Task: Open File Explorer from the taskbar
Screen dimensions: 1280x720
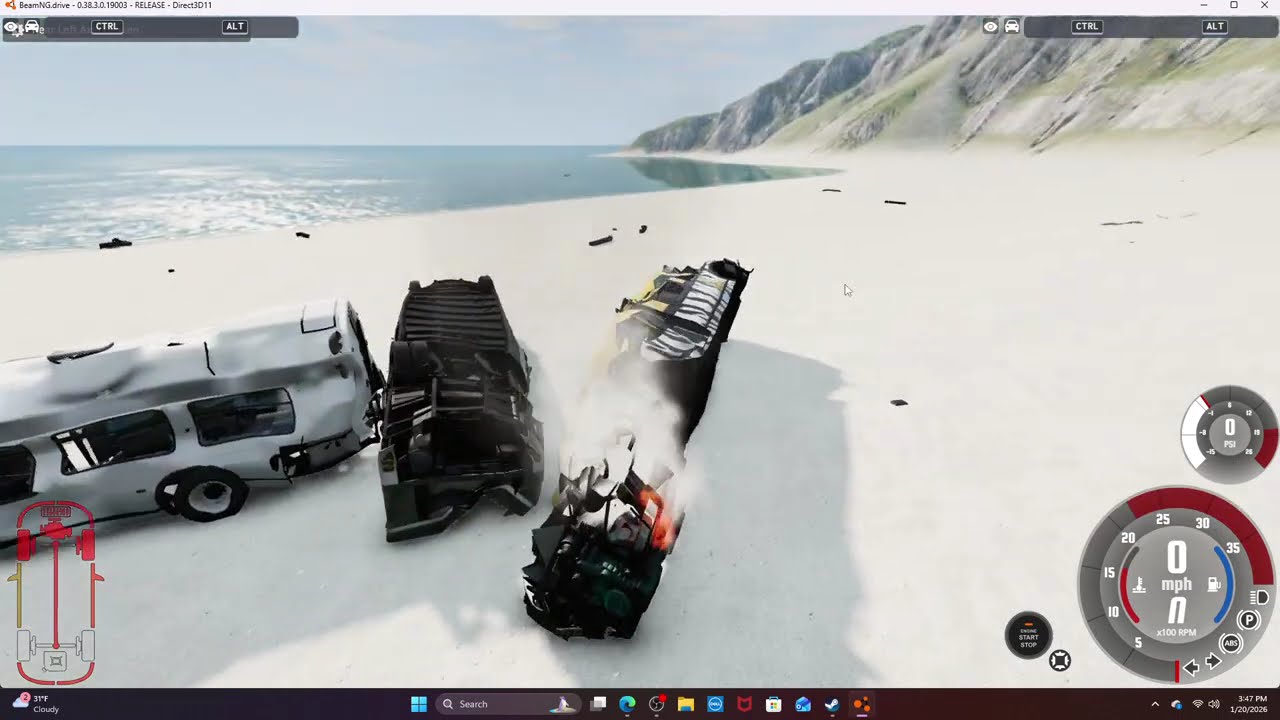Action: [x=686, y=704]
